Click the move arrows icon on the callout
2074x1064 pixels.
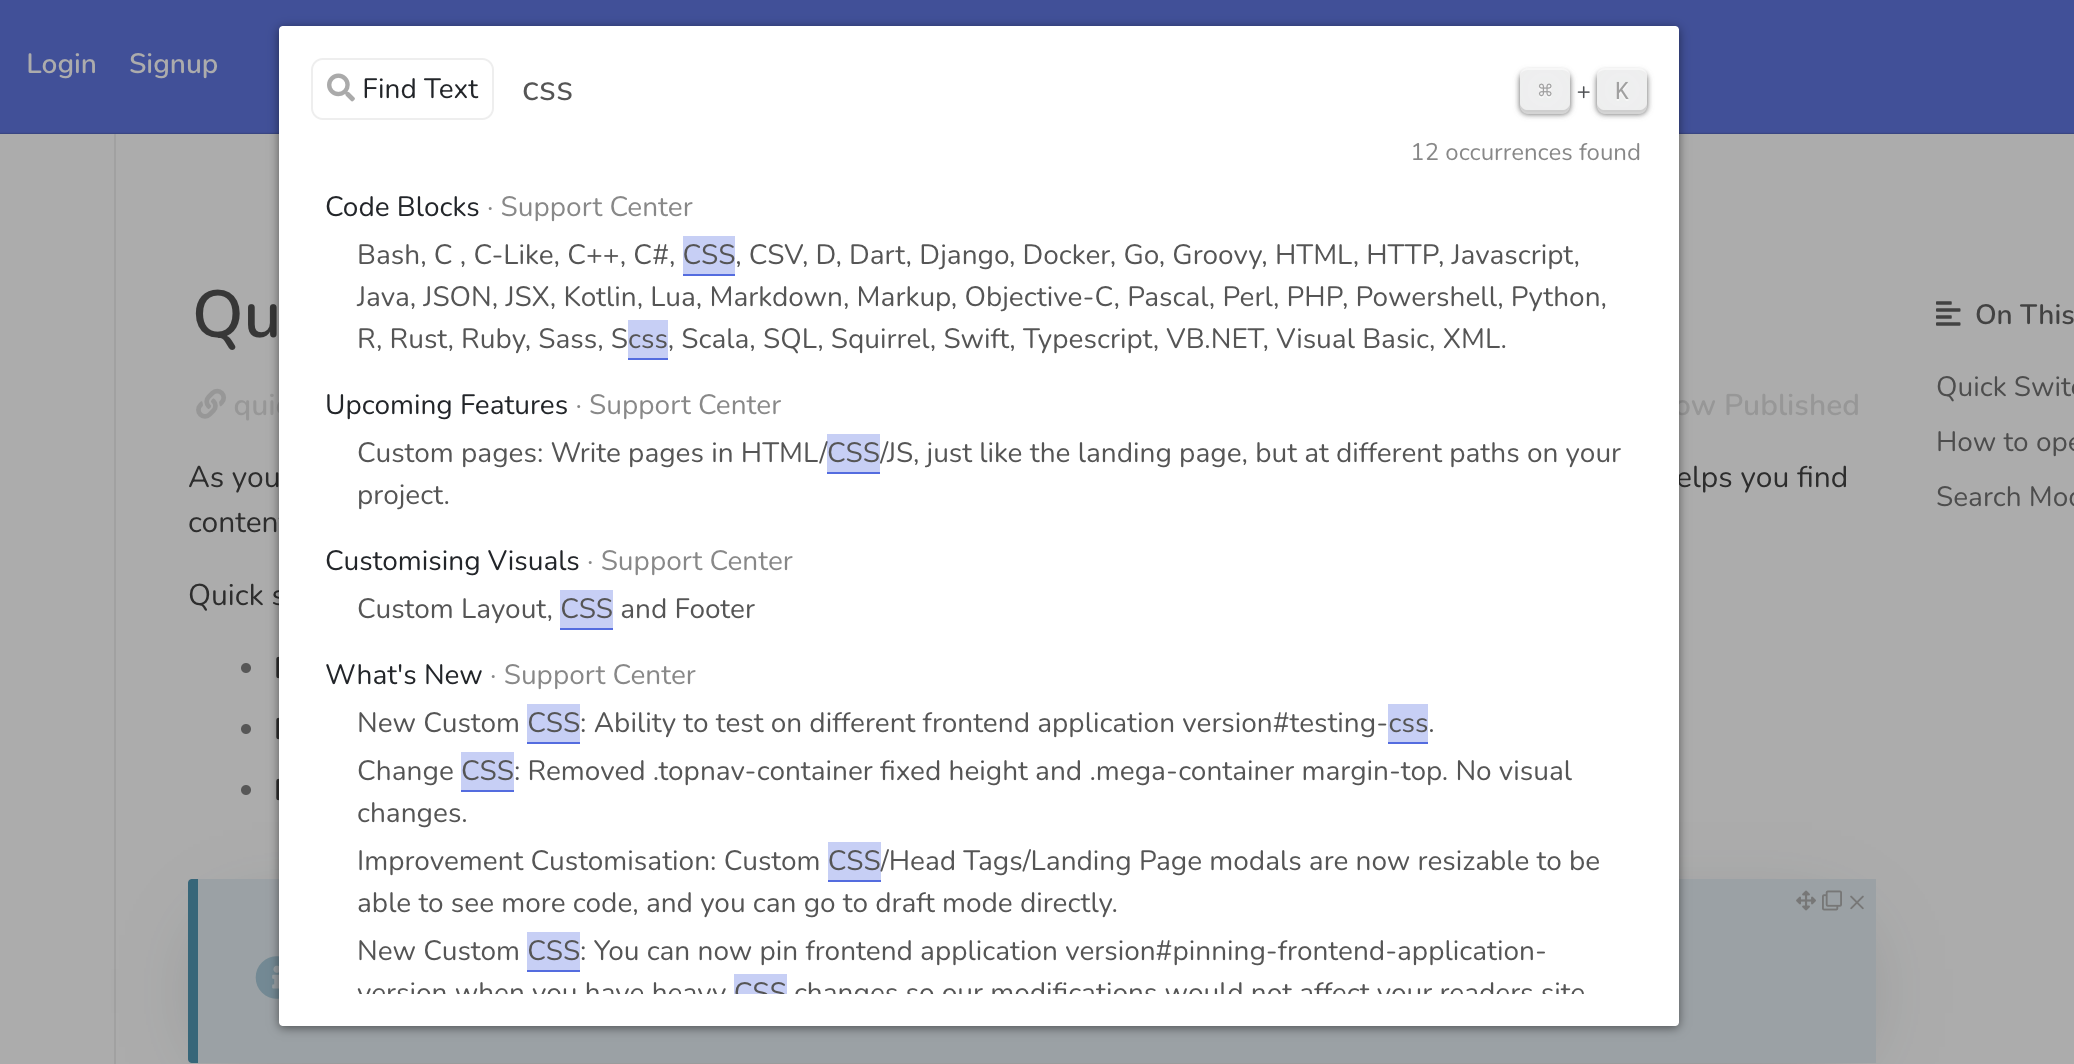click(x=1805, y=901)
